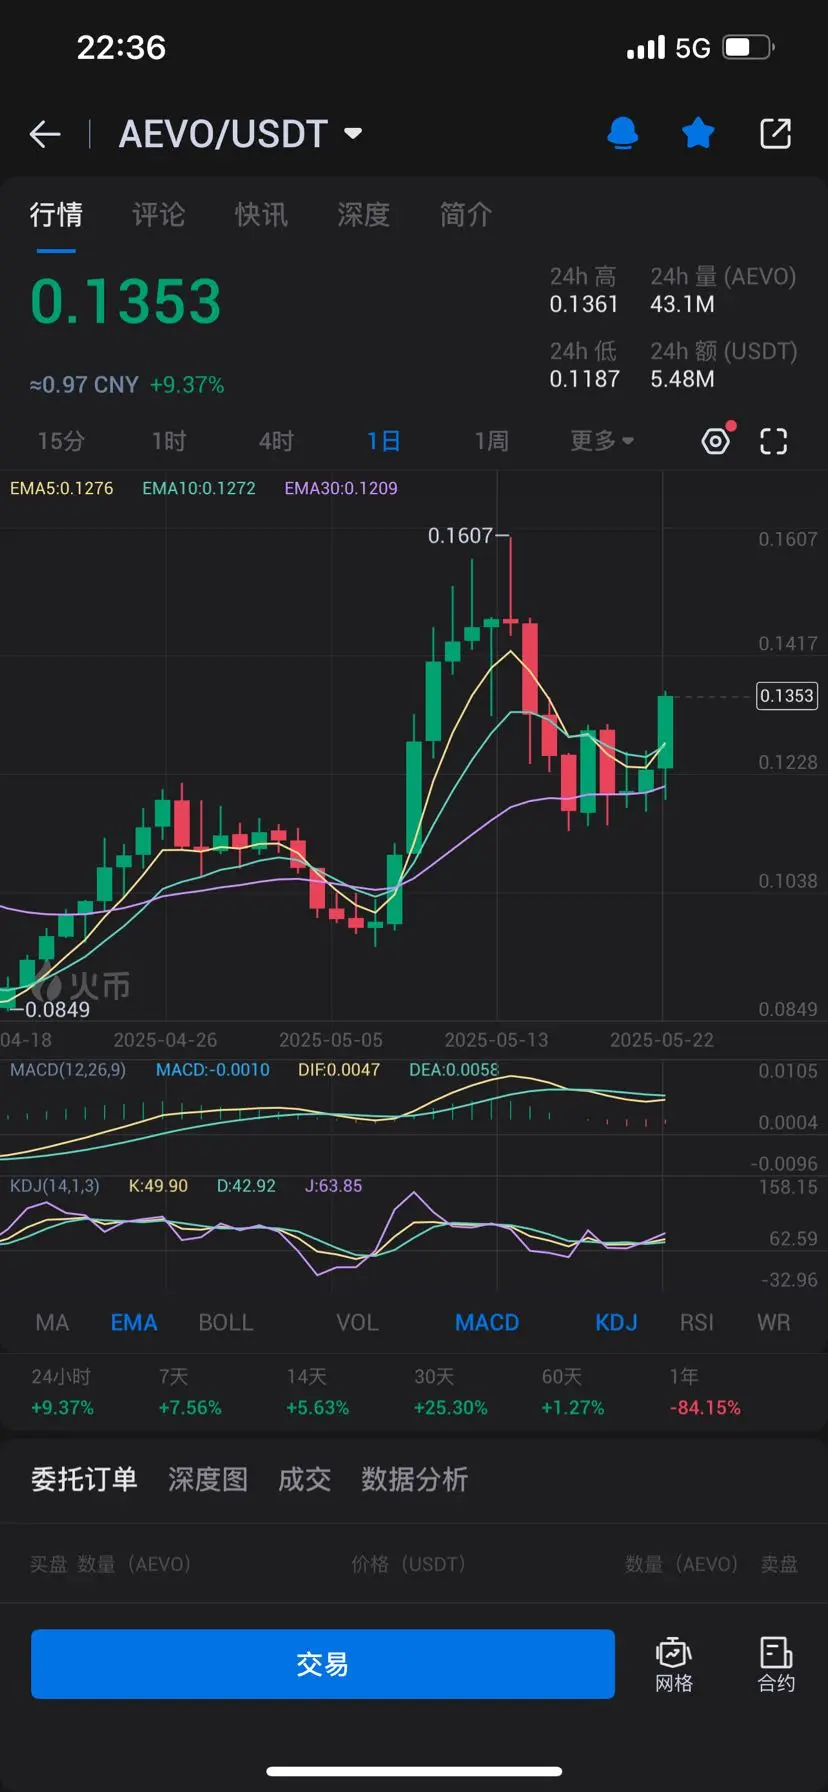Screen dimensions: 828x1792
Task: Toggle the KDJ sub-indicator
Action: [x=616, y=1323]
